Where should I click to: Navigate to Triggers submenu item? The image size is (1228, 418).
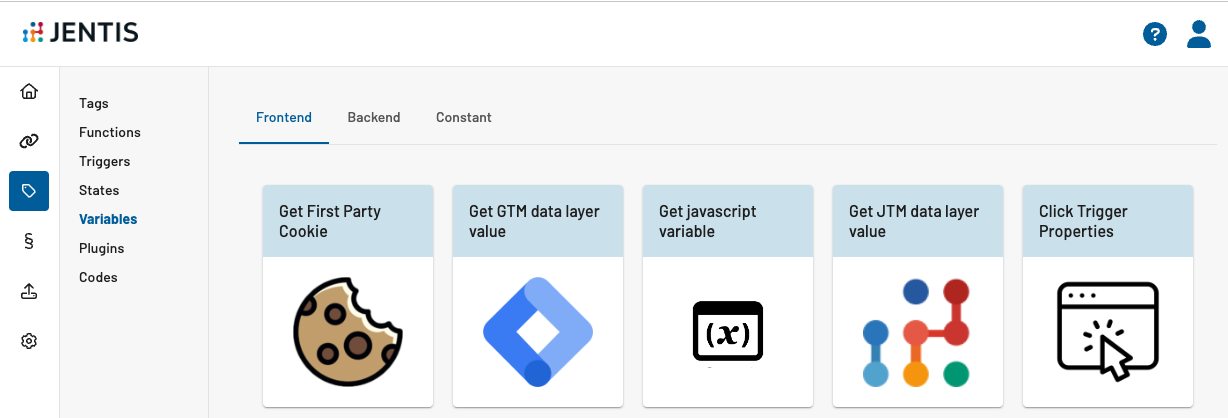point(105,161)
